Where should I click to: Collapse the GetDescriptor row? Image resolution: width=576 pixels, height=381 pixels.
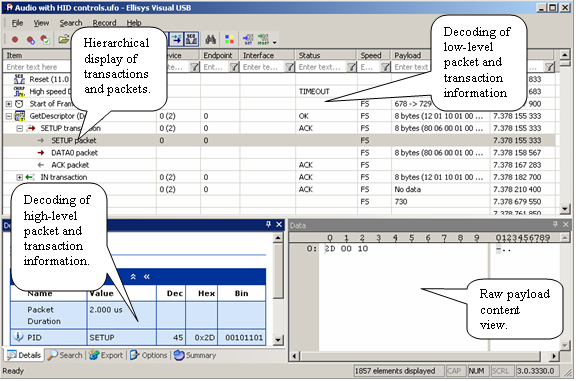pos(9,116)
